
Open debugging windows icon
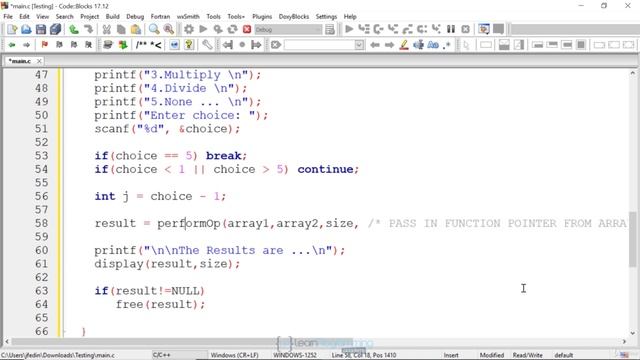coord(484,29)
